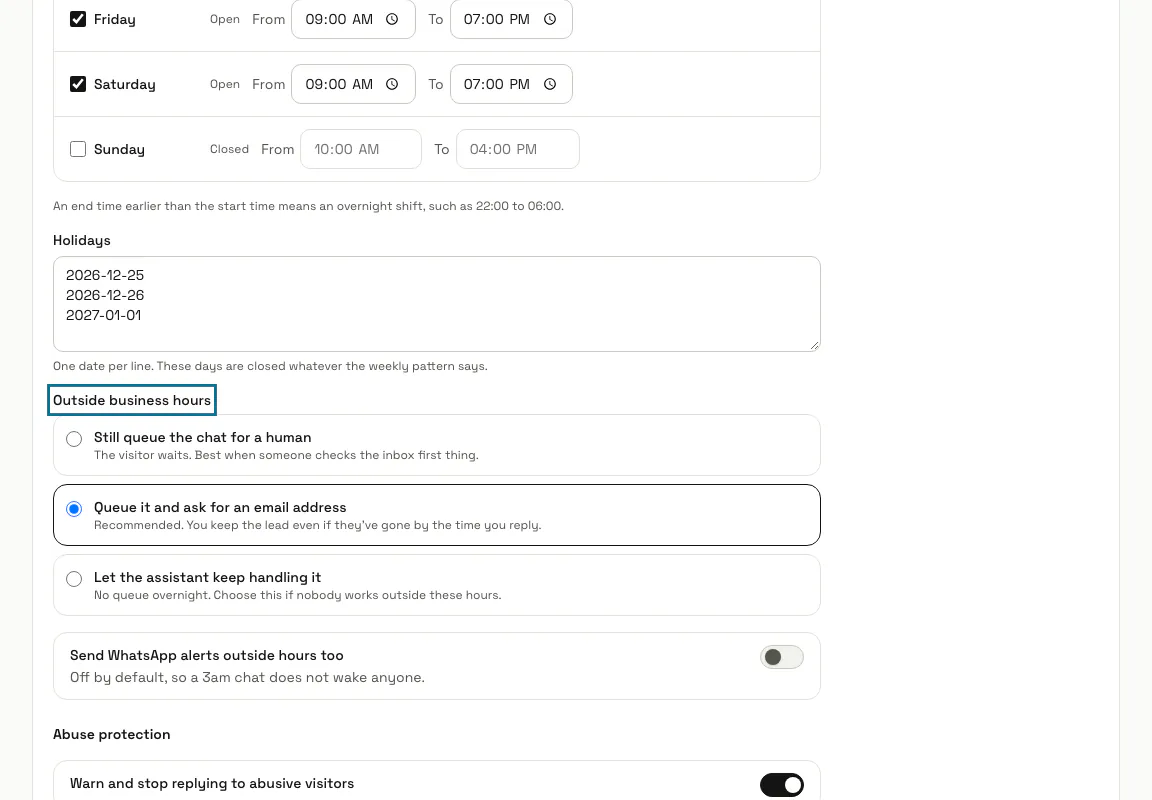
Task: Click "Off by default" WhatsApp description text
Action: coord(248,677)
